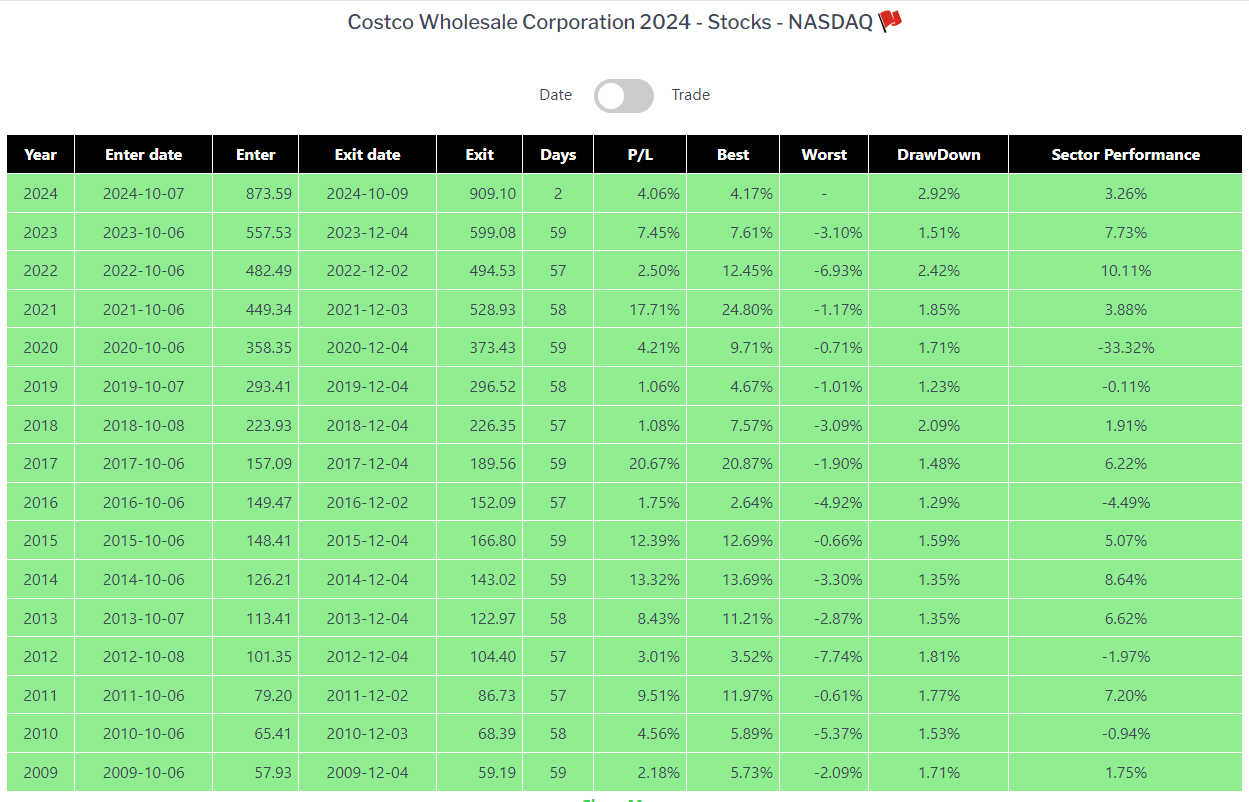Click the Sector Performance cell in the 2009 row
The image size is (1249, 802).
point(1126,773)
